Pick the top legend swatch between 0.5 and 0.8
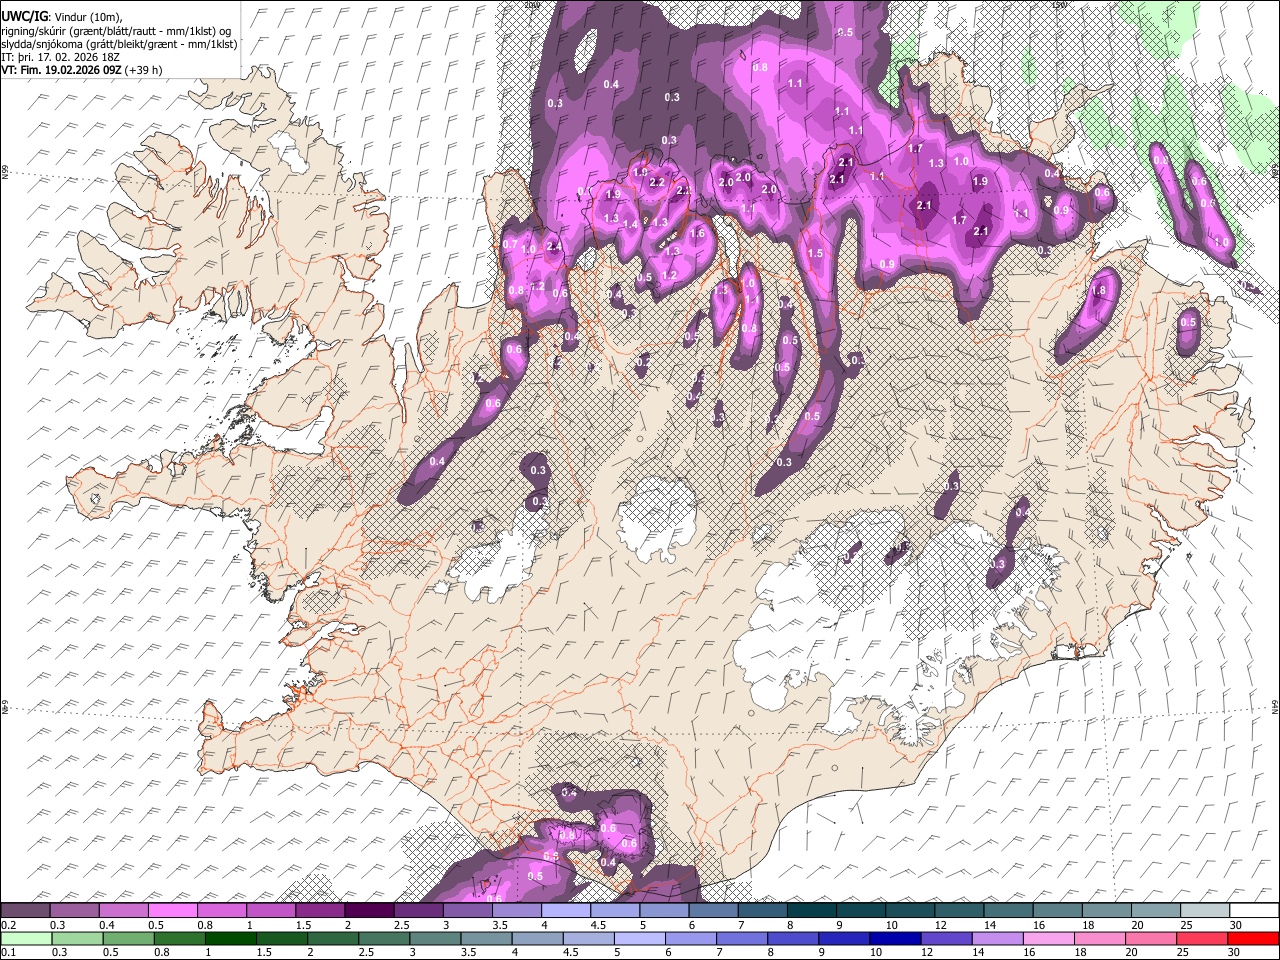This screenshot has height=960, width=1280. point(172,911)
